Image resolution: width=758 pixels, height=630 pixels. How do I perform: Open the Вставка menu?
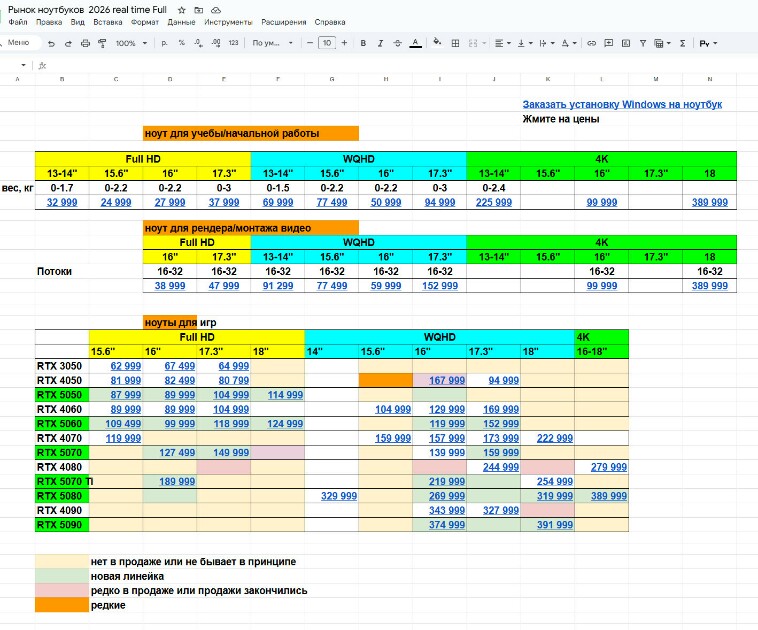click(107, 22)
